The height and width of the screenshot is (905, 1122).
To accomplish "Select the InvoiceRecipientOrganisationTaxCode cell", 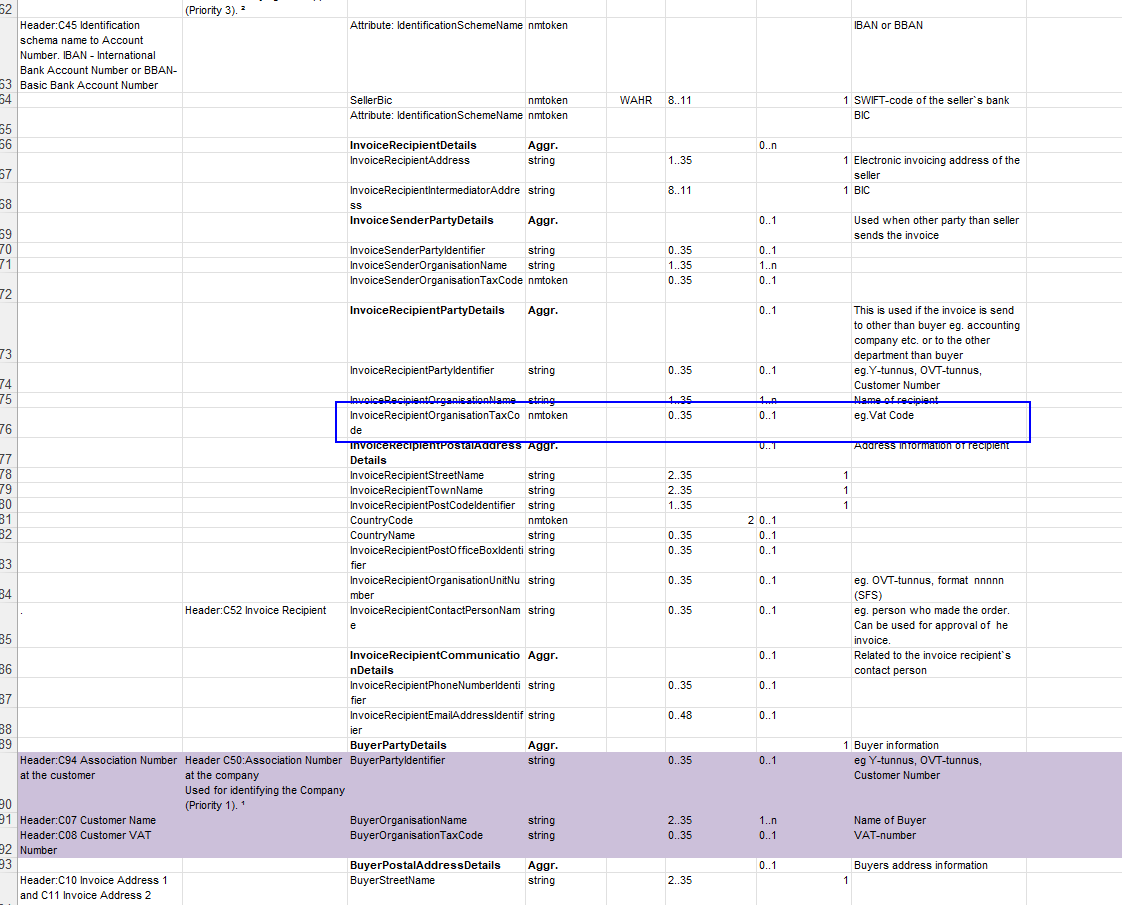I will tap(436, 422).
